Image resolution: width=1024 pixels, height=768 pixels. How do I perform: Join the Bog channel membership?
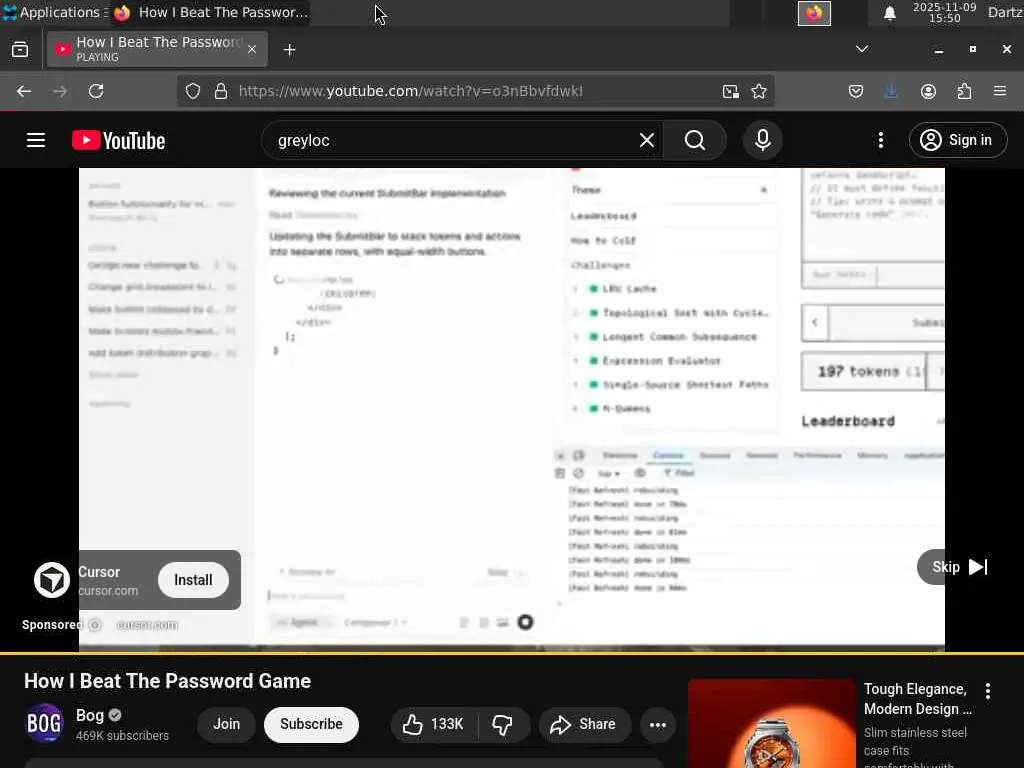pos(227,724)
